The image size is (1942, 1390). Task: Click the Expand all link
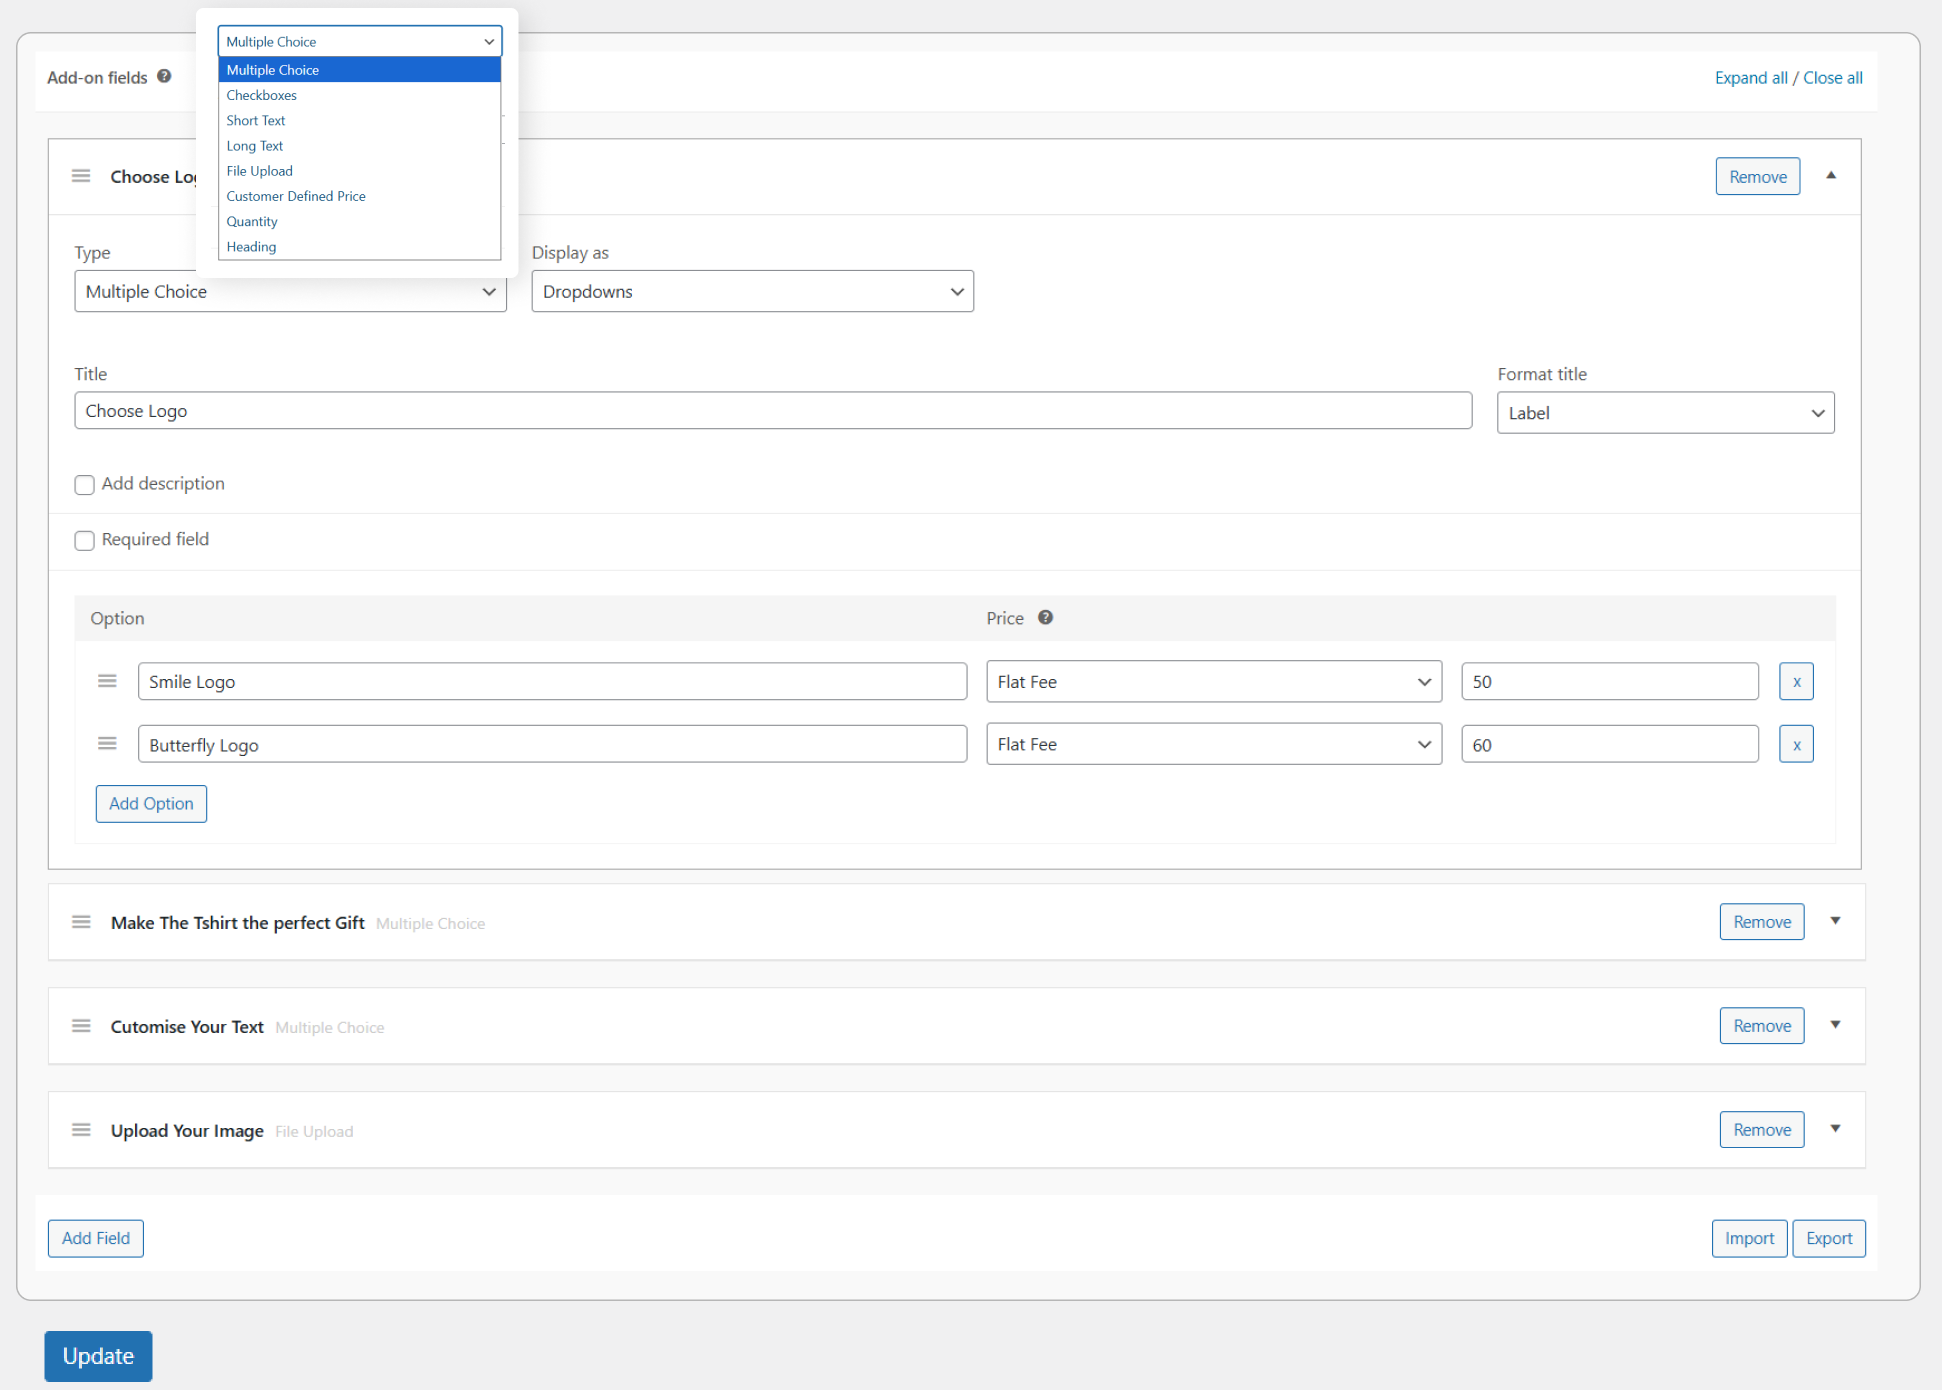(1750, 78)
